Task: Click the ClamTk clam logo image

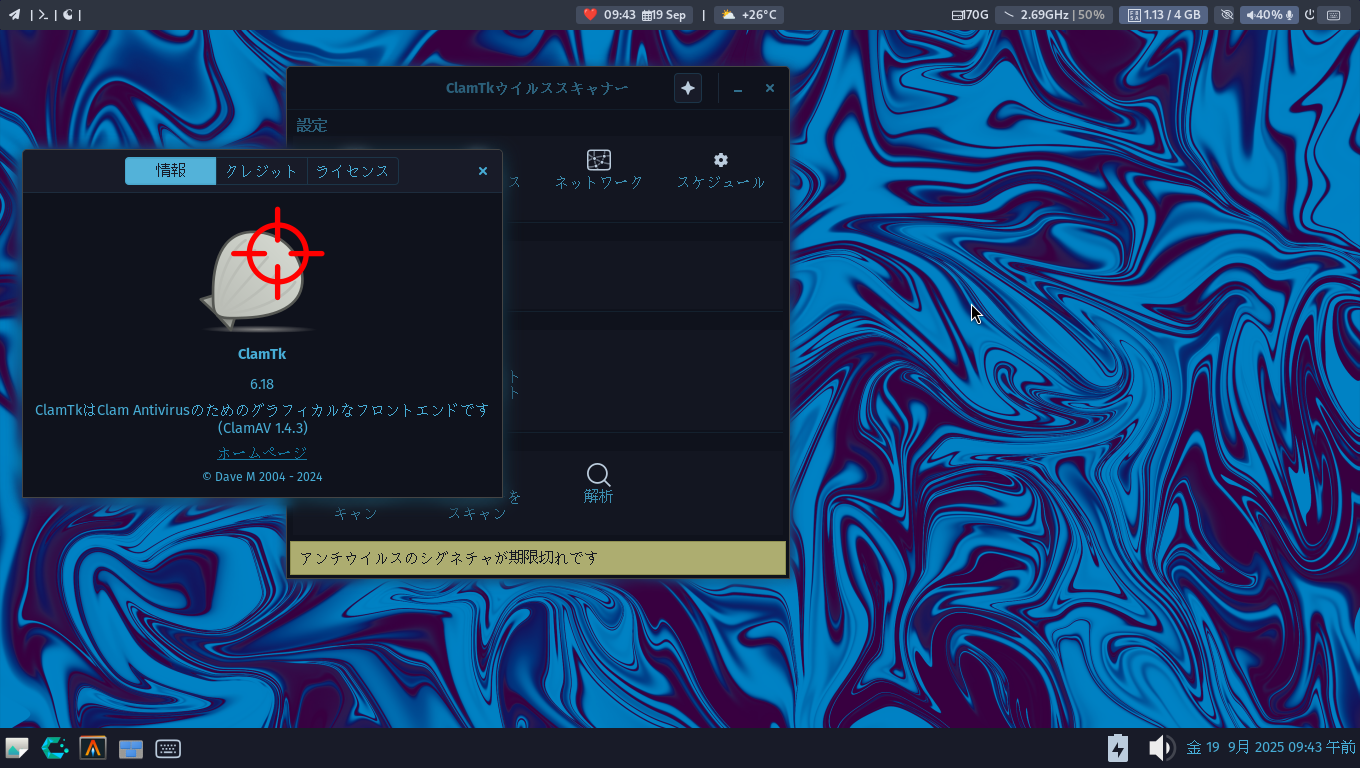Action: pyautogui.click(x=262, y=270)
